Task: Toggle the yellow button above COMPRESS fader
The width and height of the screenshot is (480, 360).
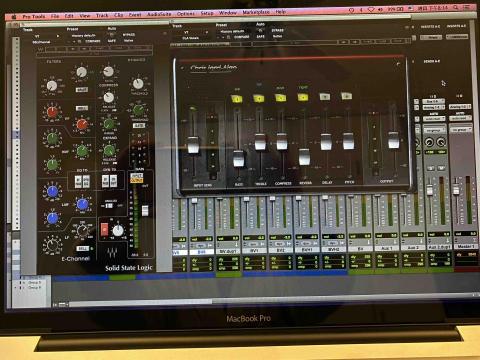Action: [281, 98]
